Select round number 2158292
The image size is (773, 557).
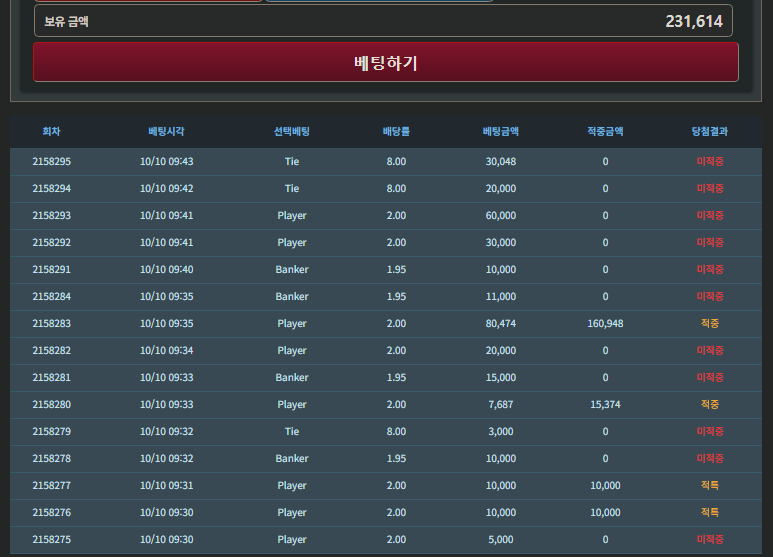coord(52,243)
